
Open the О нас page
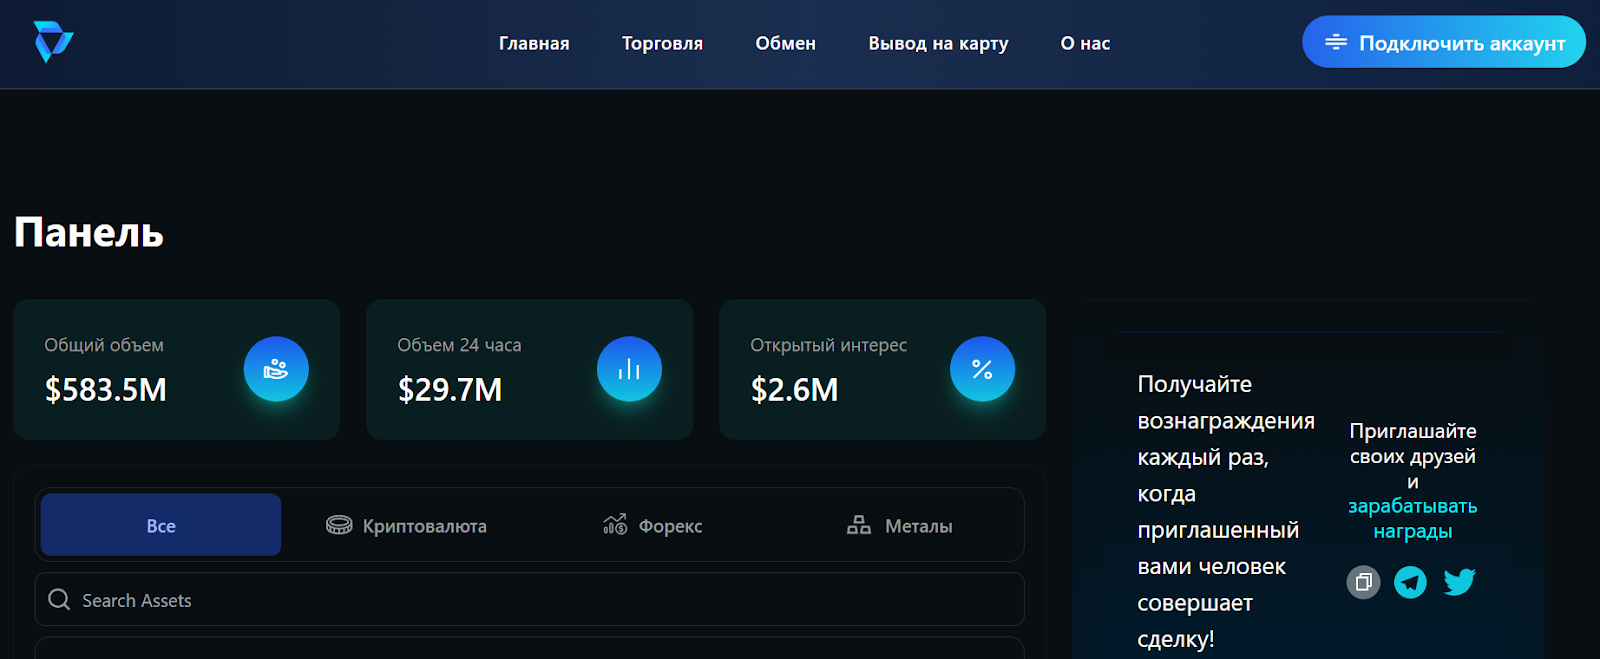pos(1085,44)
